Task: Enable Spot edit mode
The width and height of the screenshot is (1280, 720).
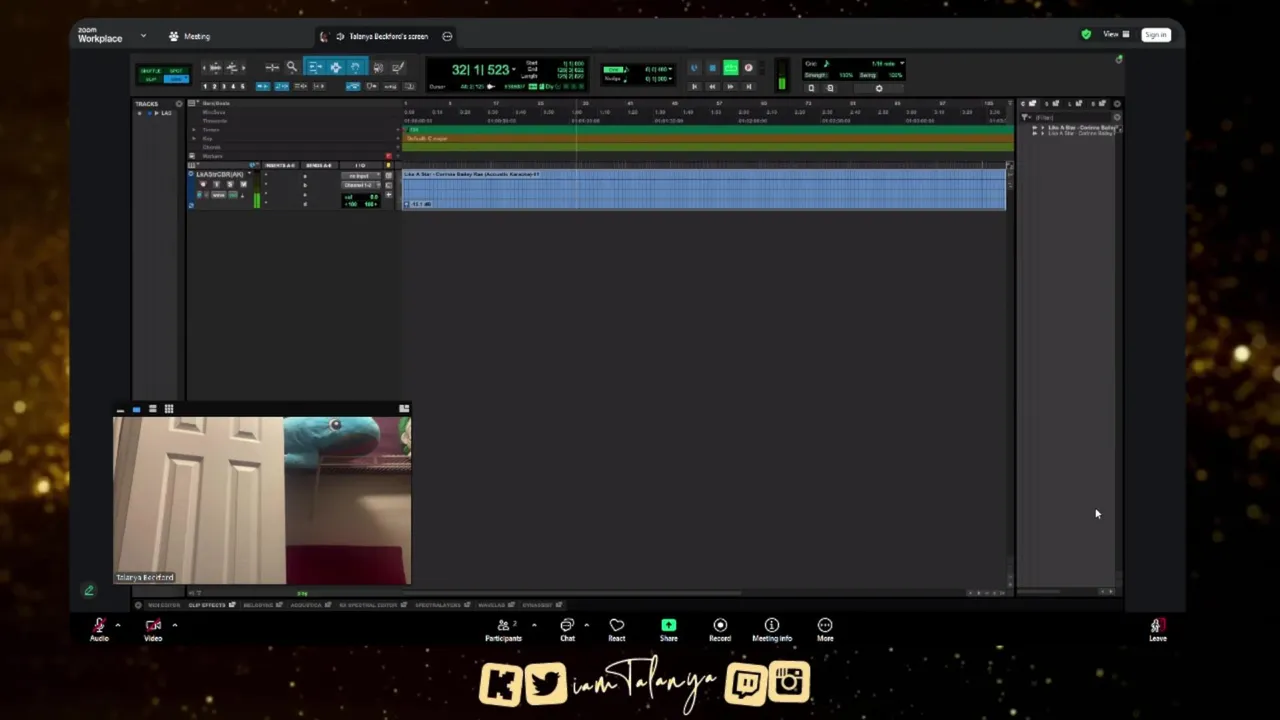Action: pos(176,71)
